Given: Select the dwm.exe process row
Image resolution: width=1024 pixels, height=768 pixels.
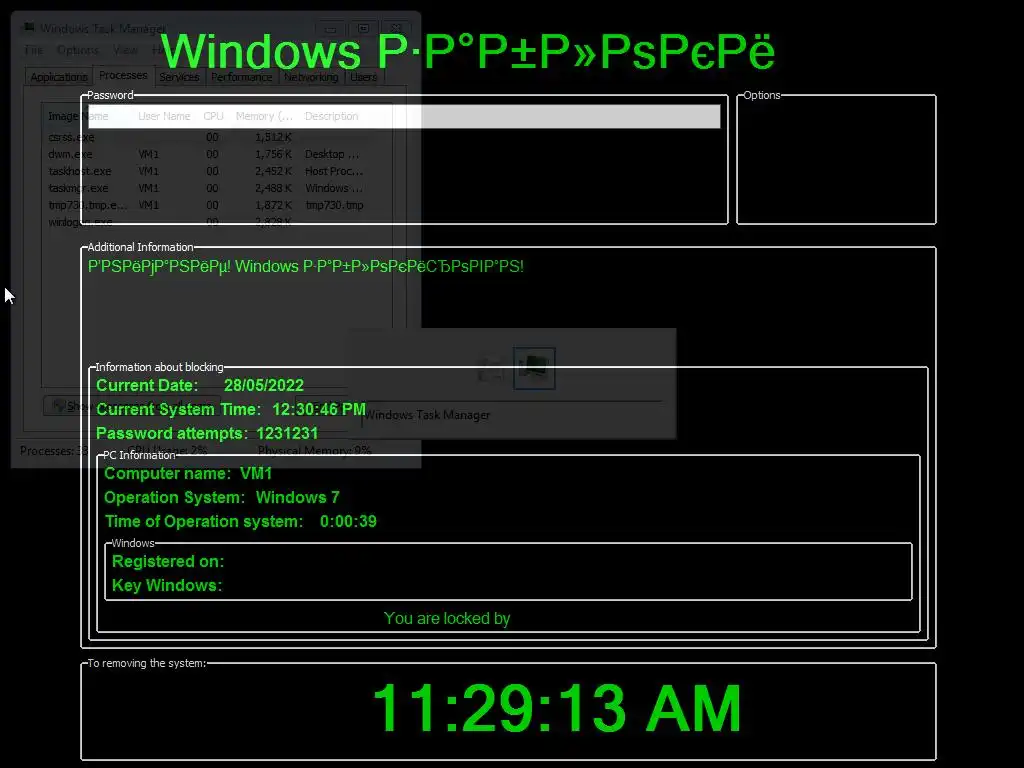Looking at the screenshot, I should tap(216, 154).
